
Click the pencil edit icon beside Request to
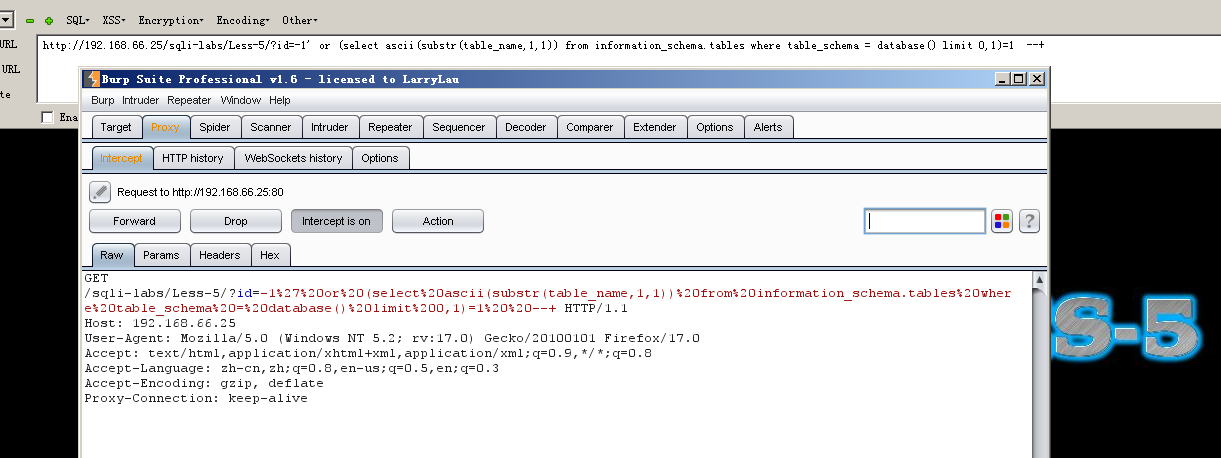click(x=100, y=191)
